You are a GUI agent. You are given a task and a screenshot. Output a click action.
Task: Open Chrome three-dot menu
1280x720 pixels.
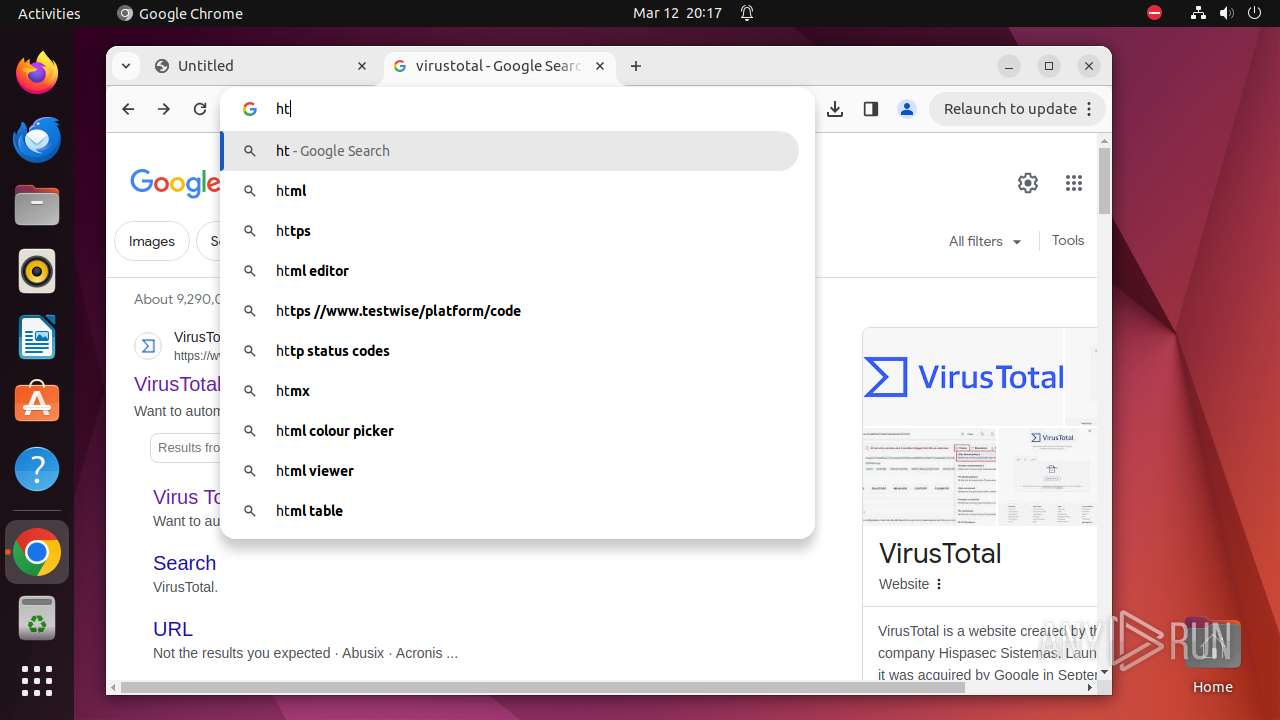[x=1090, y=109]
